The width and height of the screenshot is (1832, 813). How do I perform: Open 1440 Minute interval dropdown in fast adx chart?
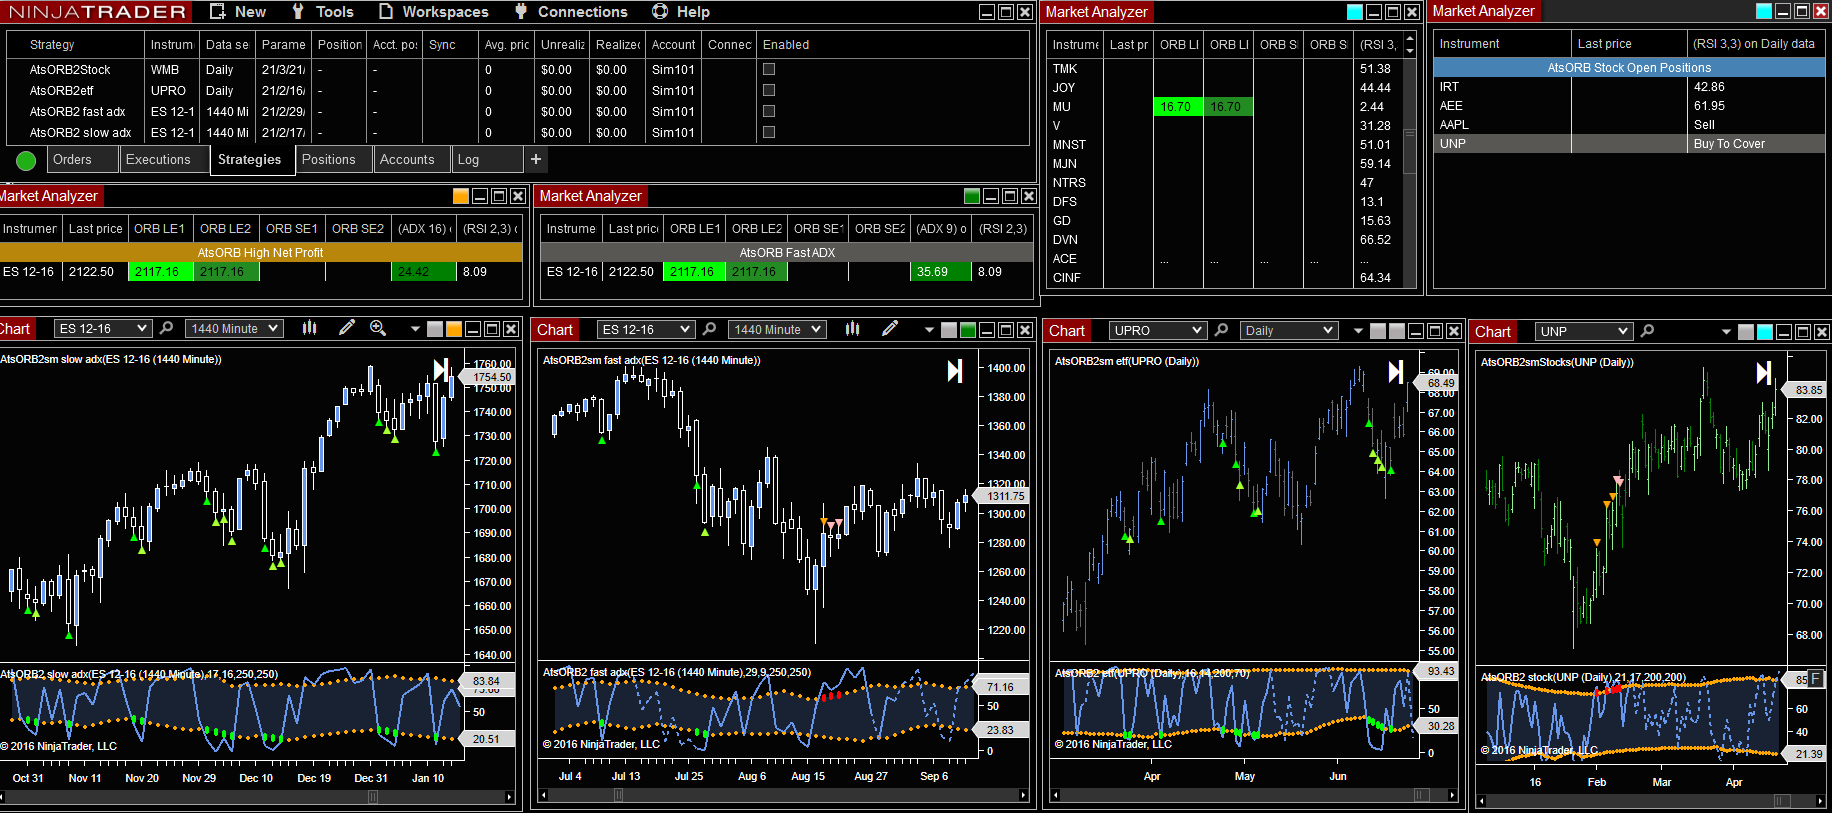pos(777,329)
